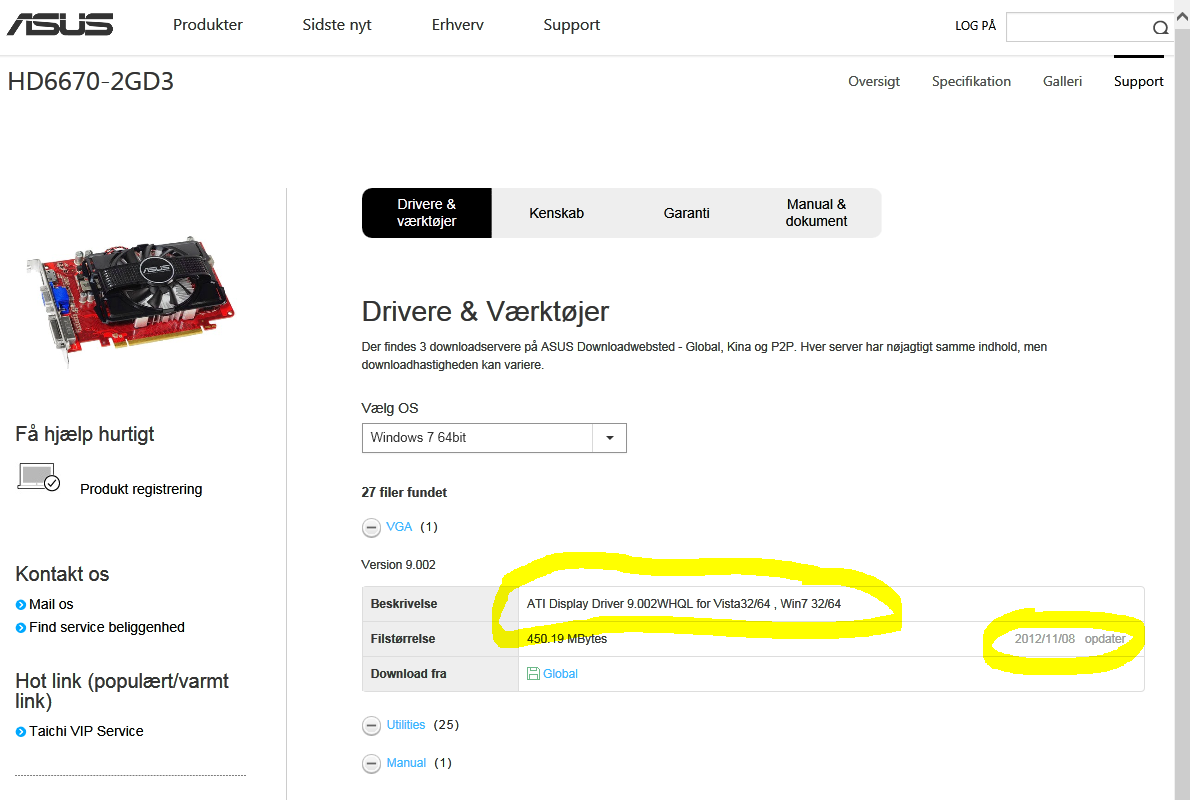Click the VGA category link
1190x800 pixels.
399,527
